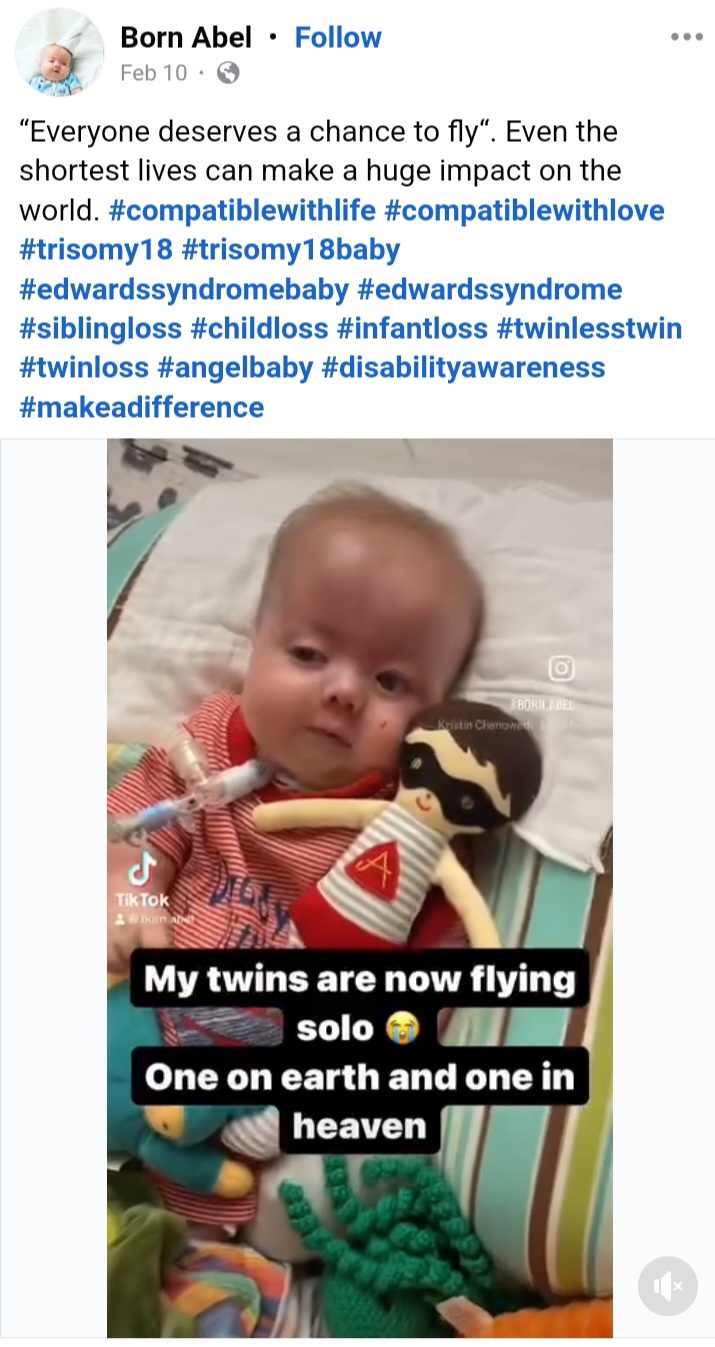Click the globe public-audience icon
Viewport: 715px width, 1347px height.
(228, 73)
